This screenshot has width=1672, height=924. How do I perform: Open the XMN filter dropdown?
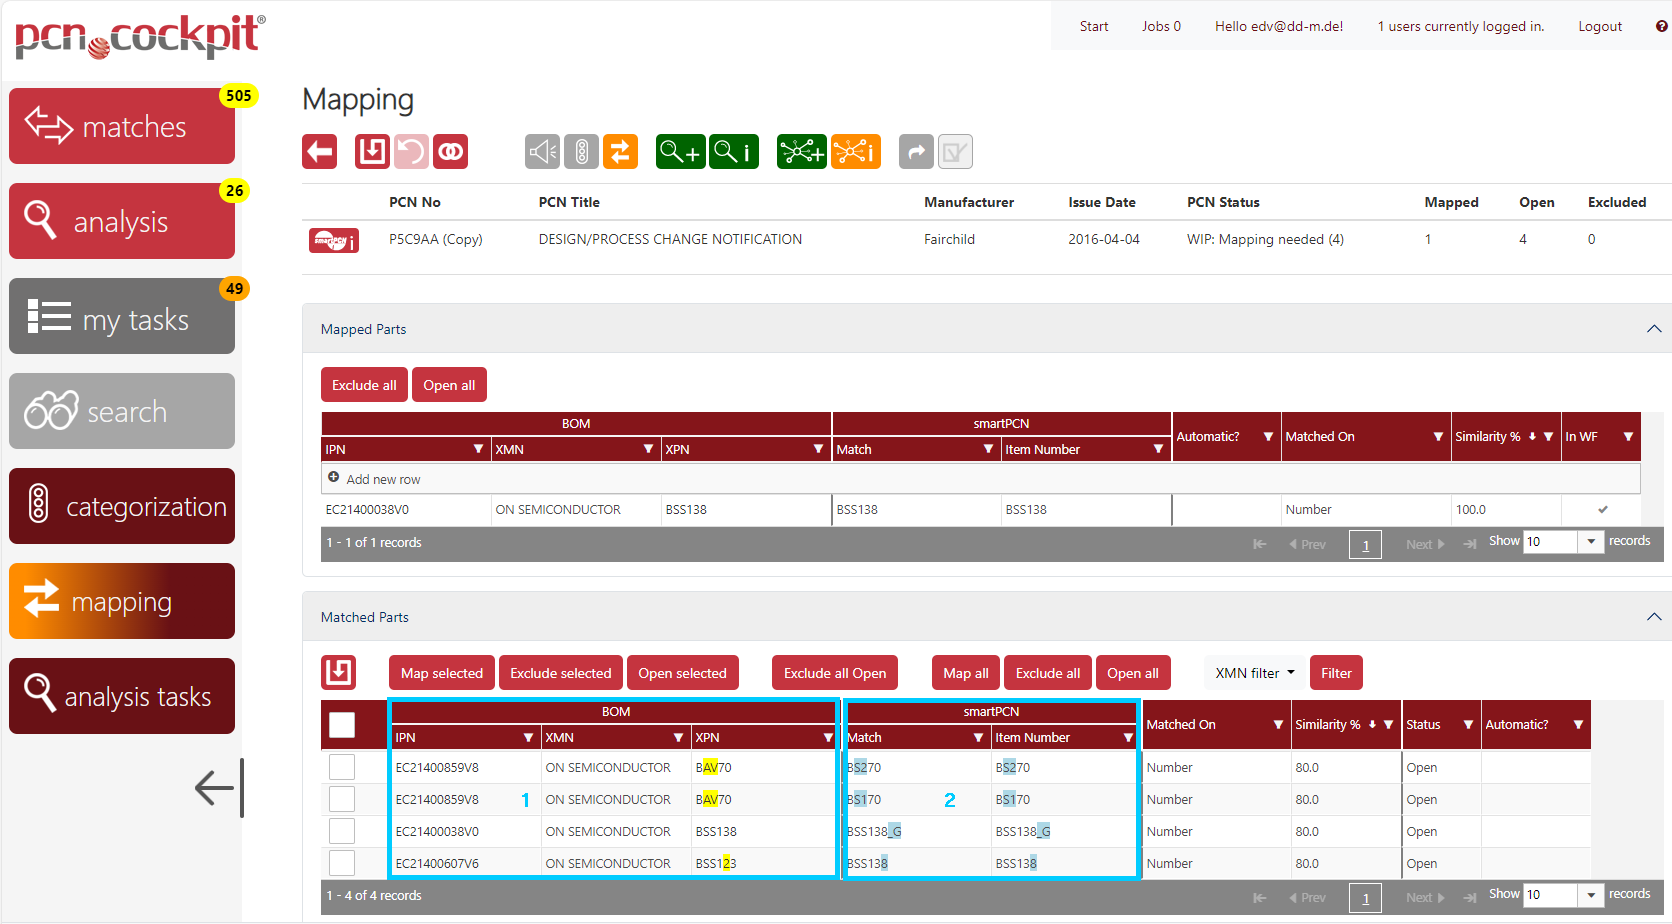[1254, 673]
